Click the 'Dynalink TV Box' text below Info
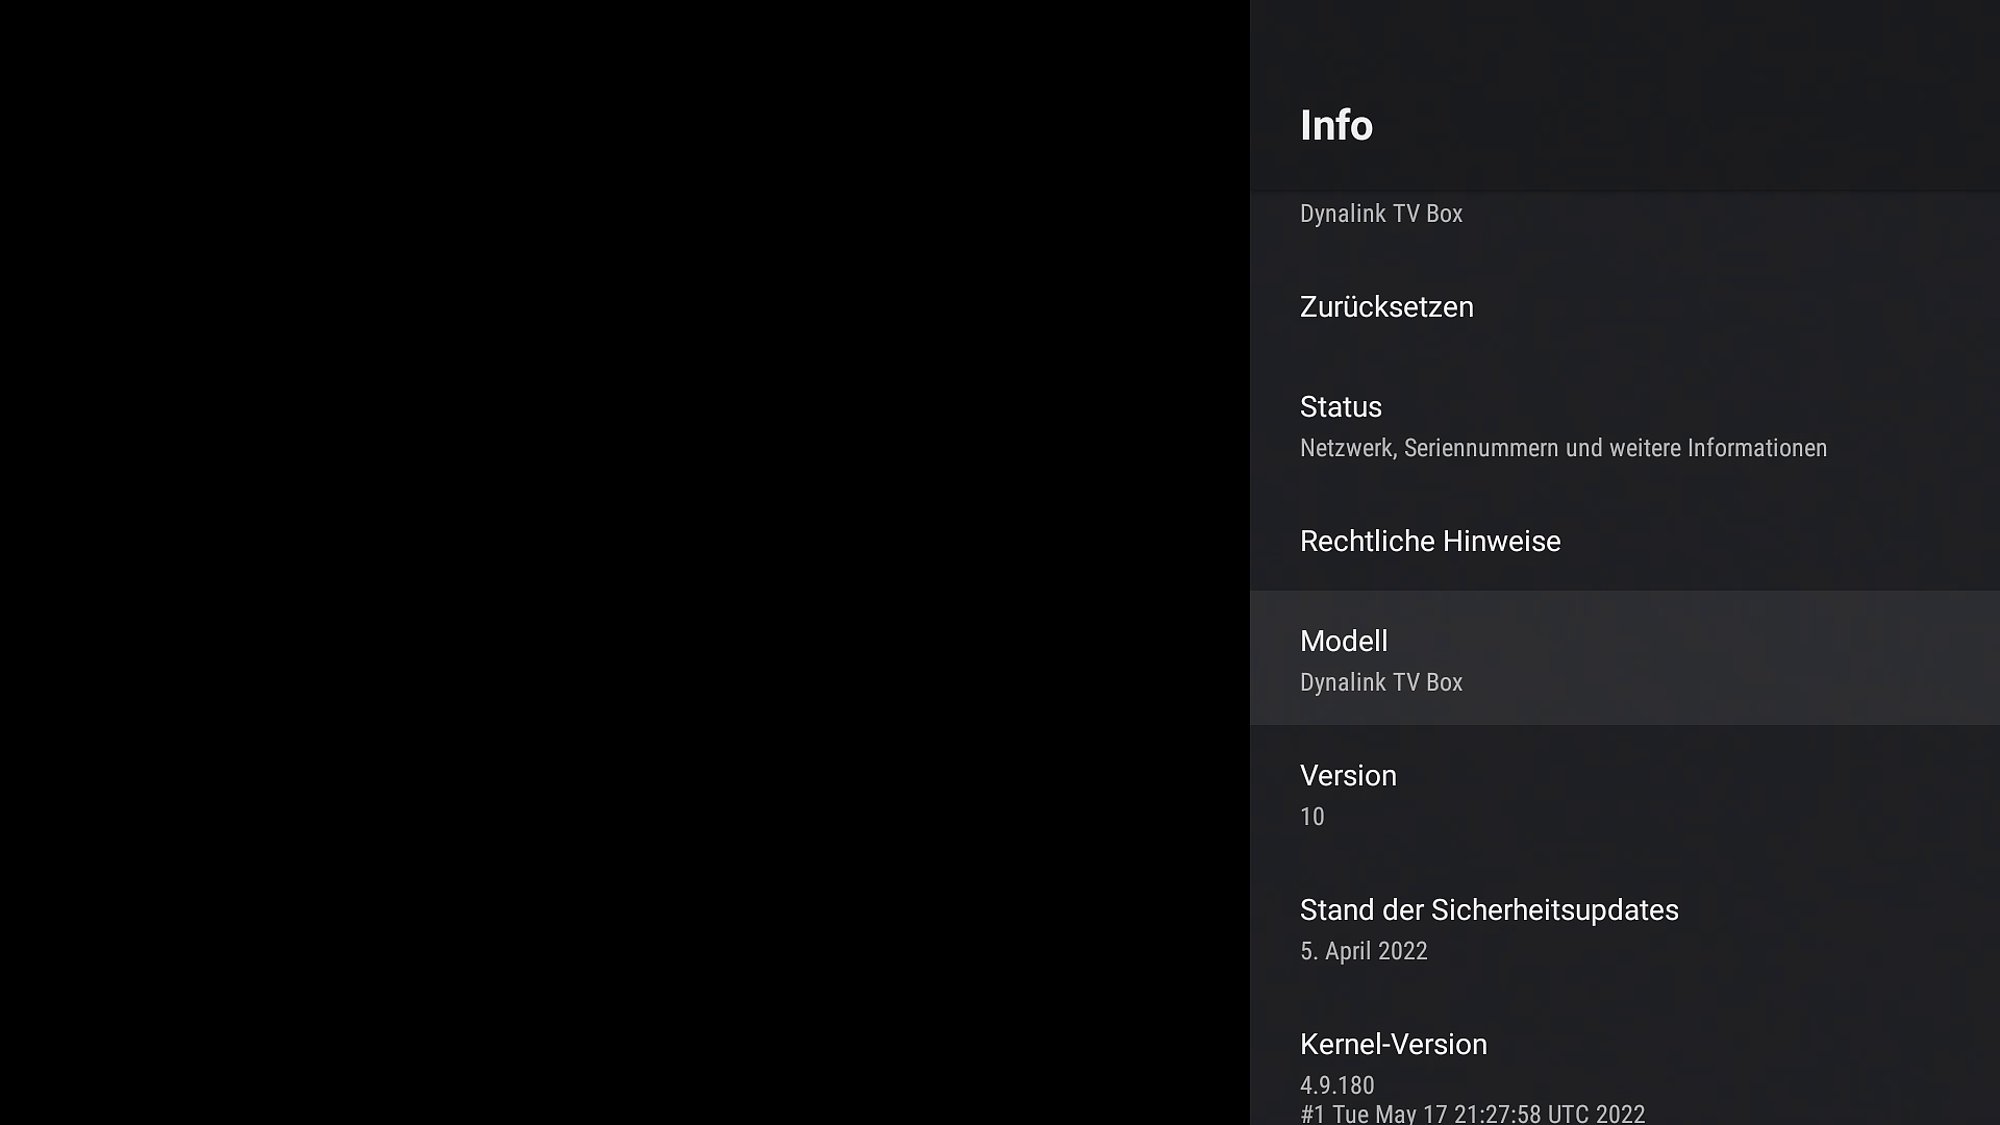 (x=1381, y=214)
